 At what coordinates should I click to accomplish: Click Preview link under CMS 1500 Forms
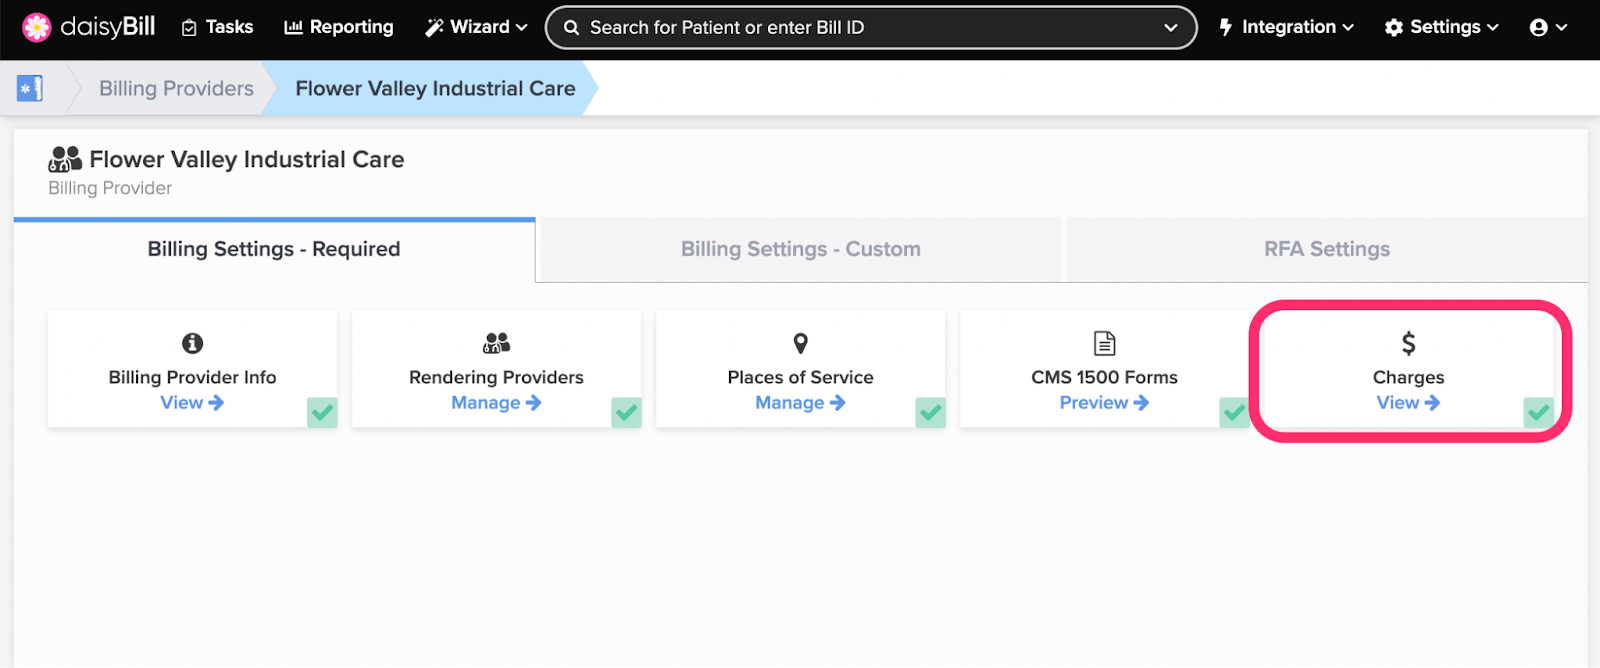coord(1104,402)
